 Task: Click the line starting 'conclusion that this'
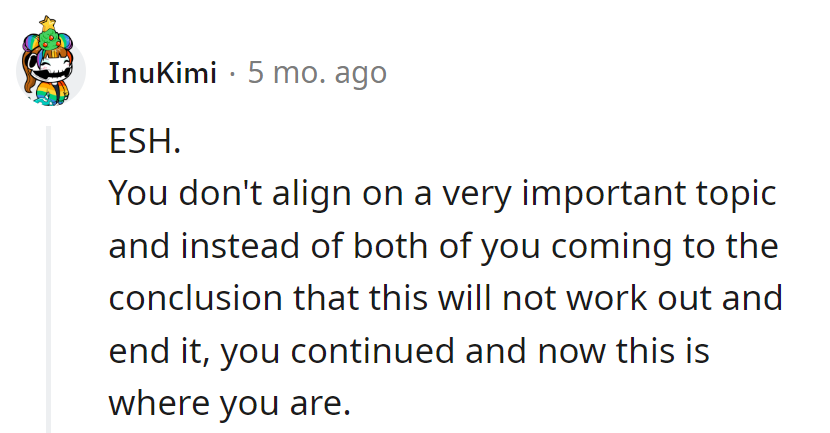coord(446,298)
